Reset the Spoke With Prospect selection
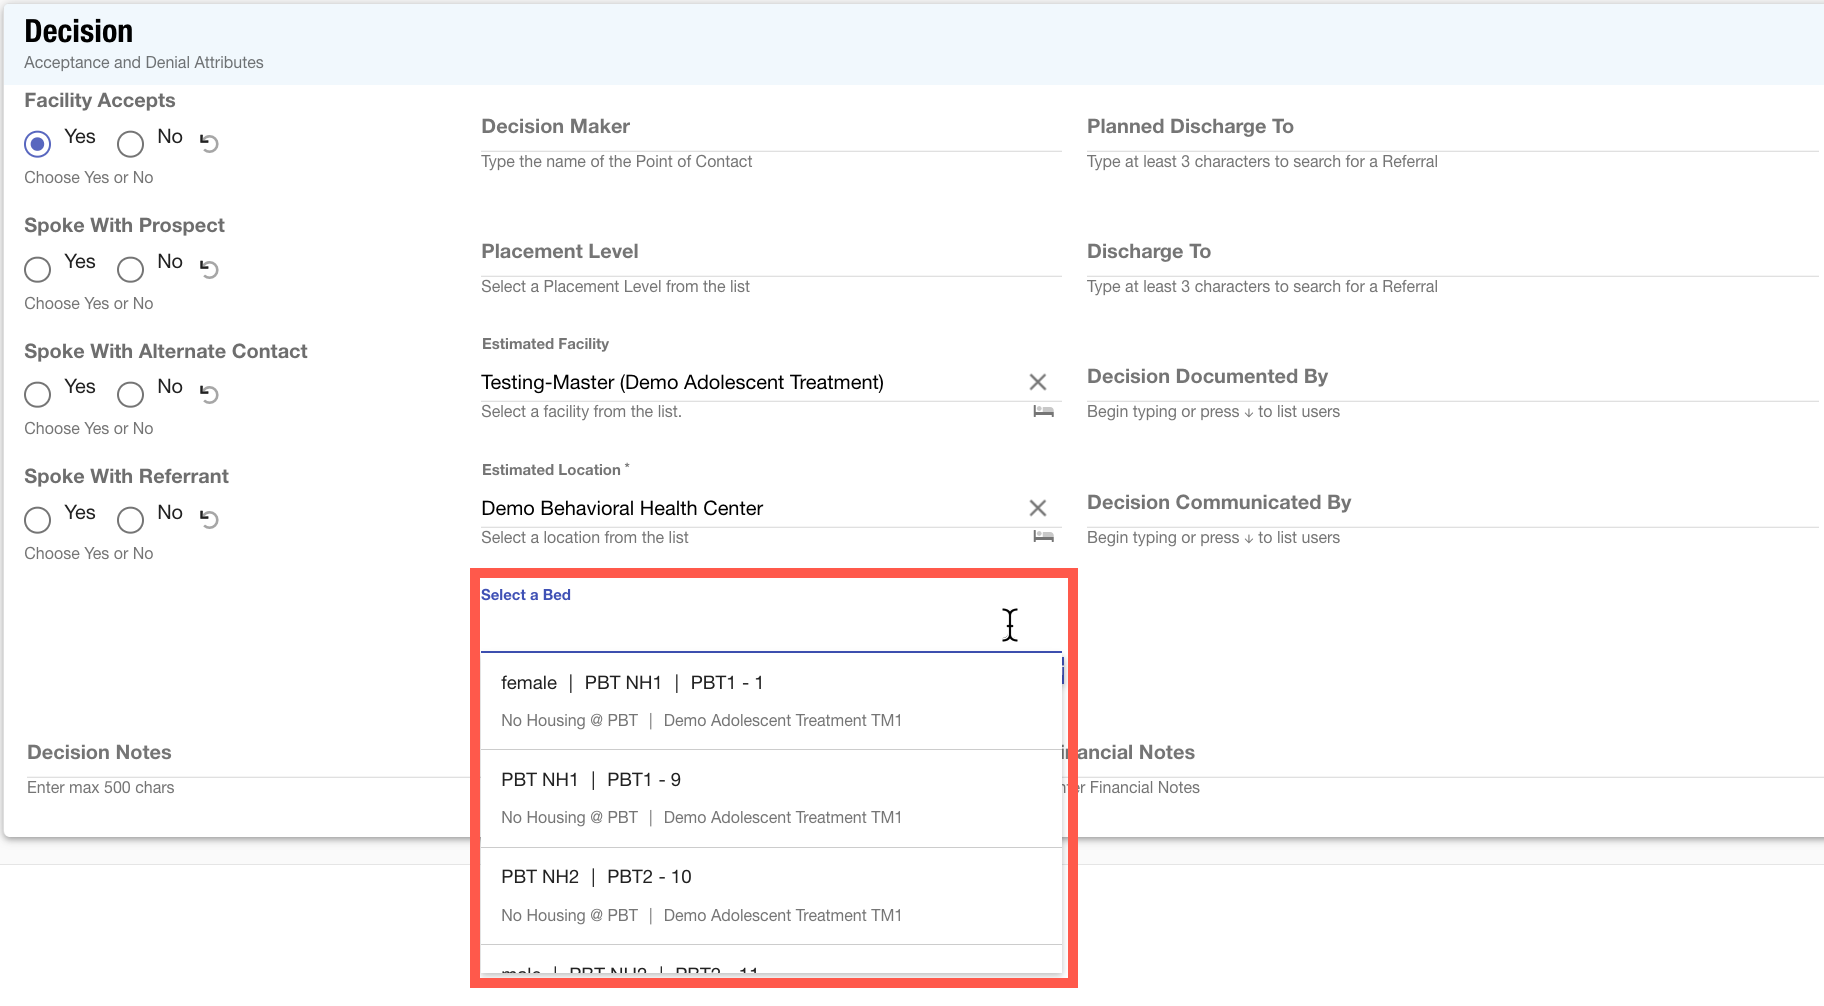 [209, 268]
